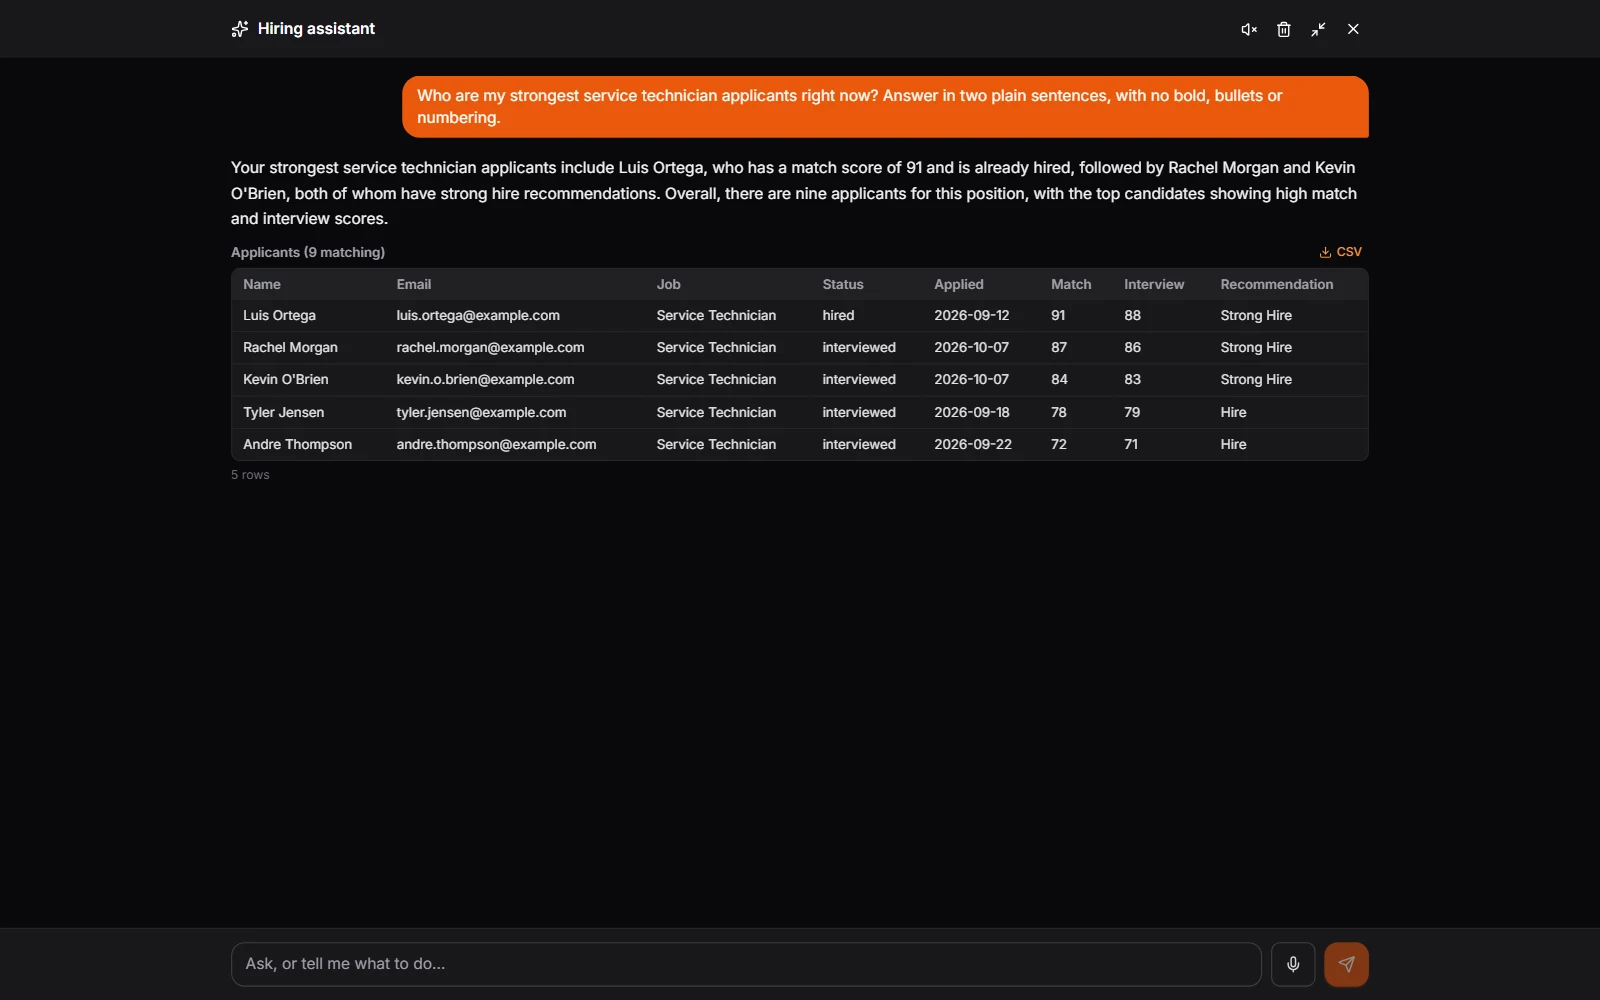
Task: Click the Name column header
Action: pyautogui.click(x=262, y=284)
